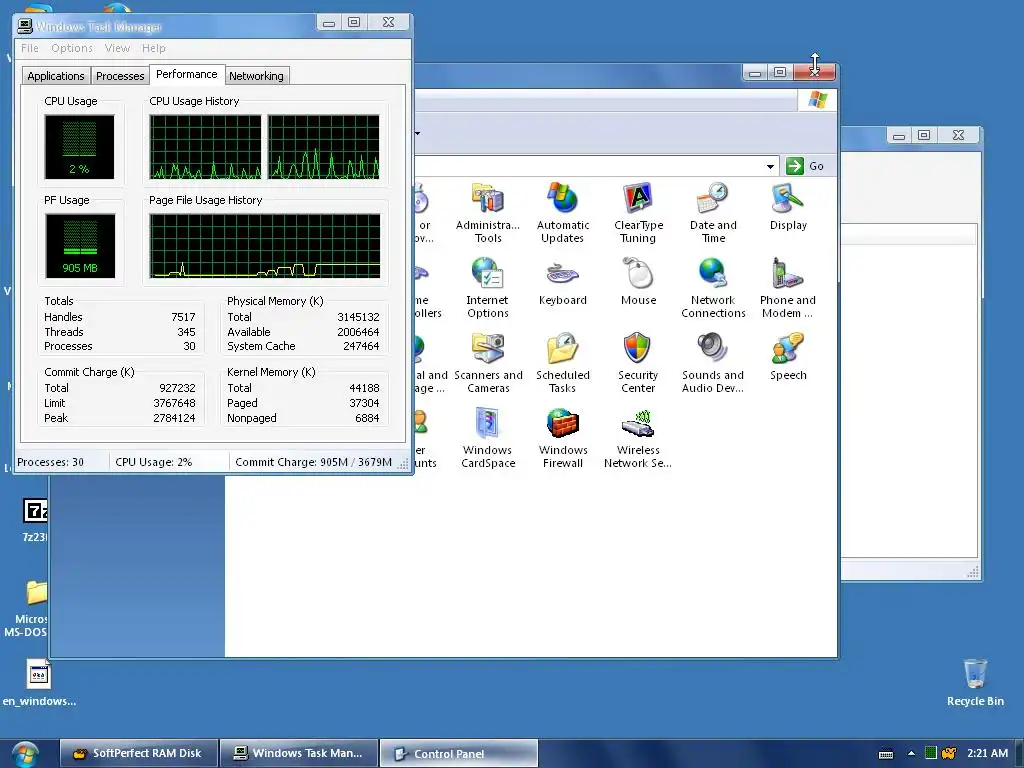Open the Task Manager Options menu
Screen dimensions: 1024x768
72,48
